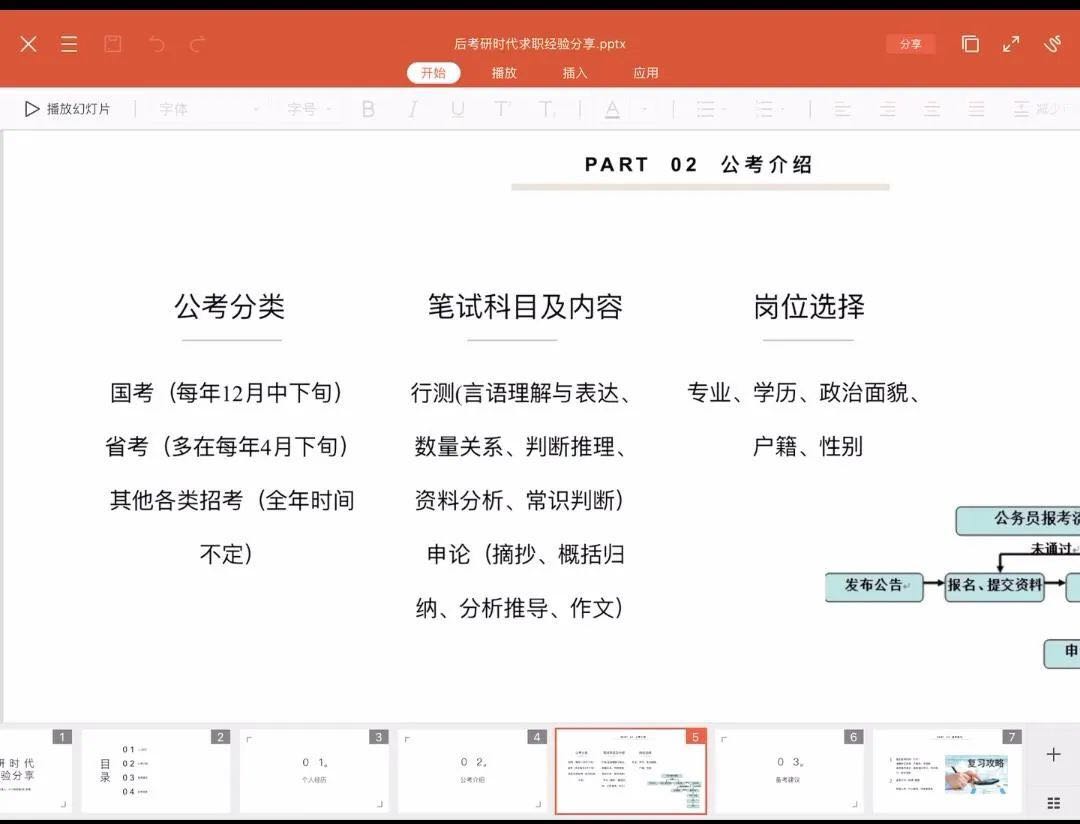Toggle underline formatting
The height and width of the screenshot is (824, 1080).
457,109
